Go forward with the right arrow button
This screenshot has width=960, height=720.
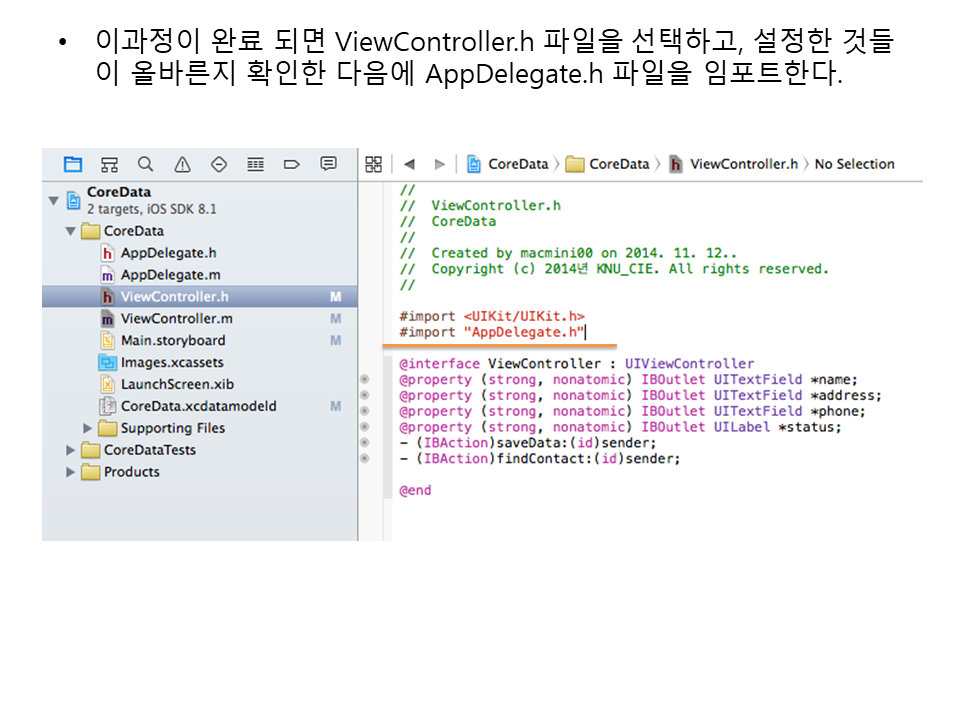[x=439, y=164]
